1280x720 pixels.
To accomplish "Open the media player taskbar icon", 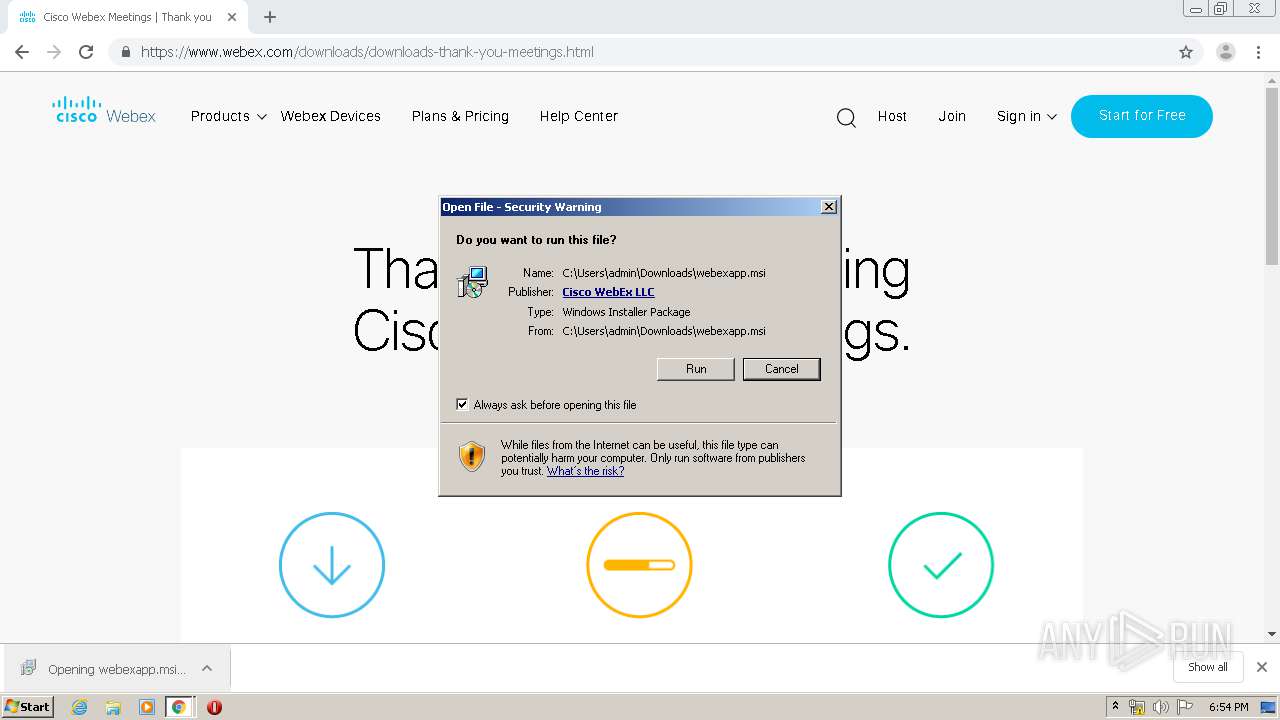I will tap(146, 707).
